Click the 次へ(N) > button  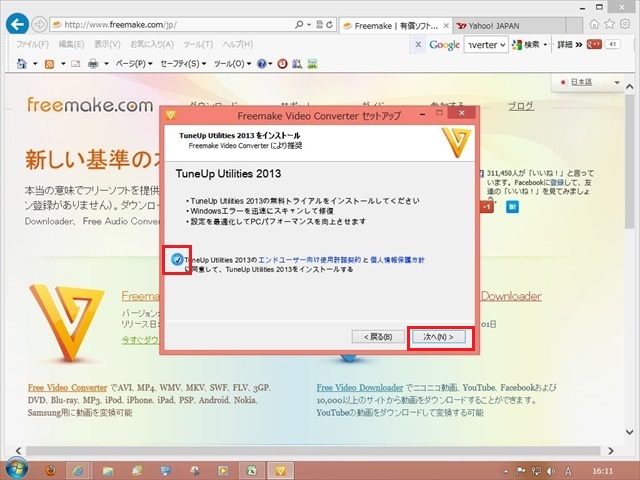point(439,337)
